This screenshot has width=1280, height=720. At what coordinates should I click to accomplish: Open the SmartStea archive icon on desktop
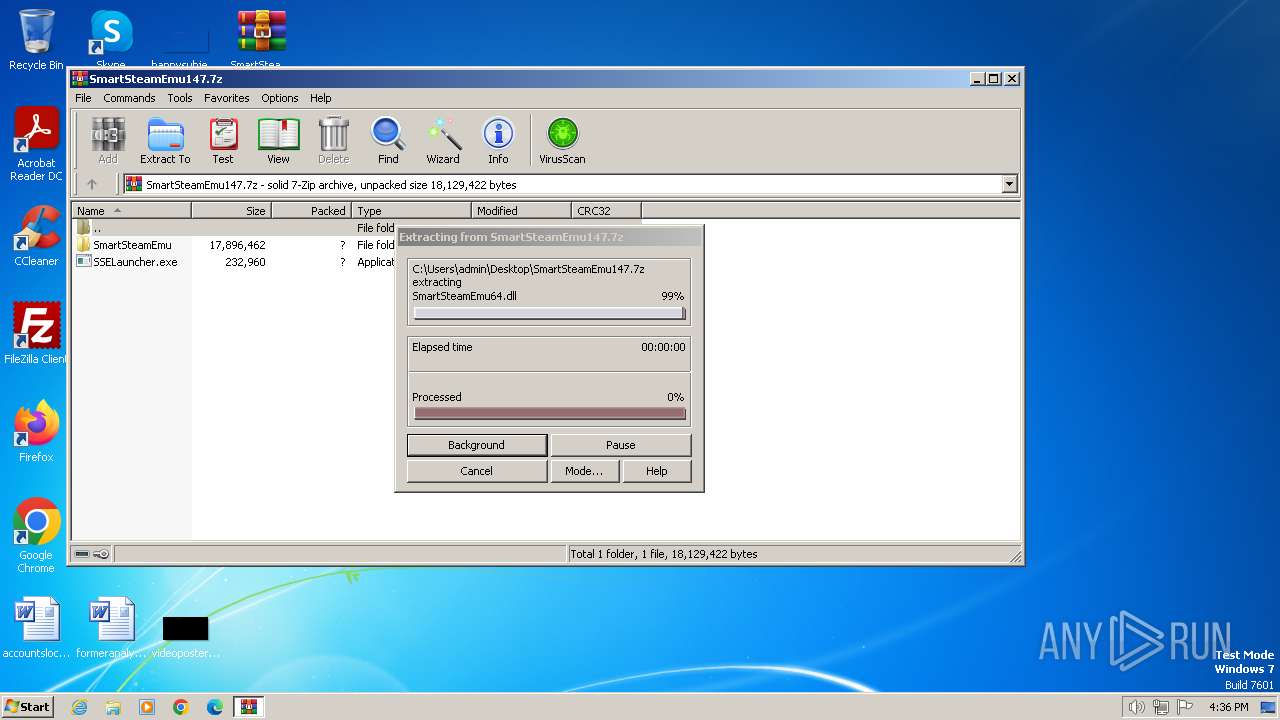[261, 38]
